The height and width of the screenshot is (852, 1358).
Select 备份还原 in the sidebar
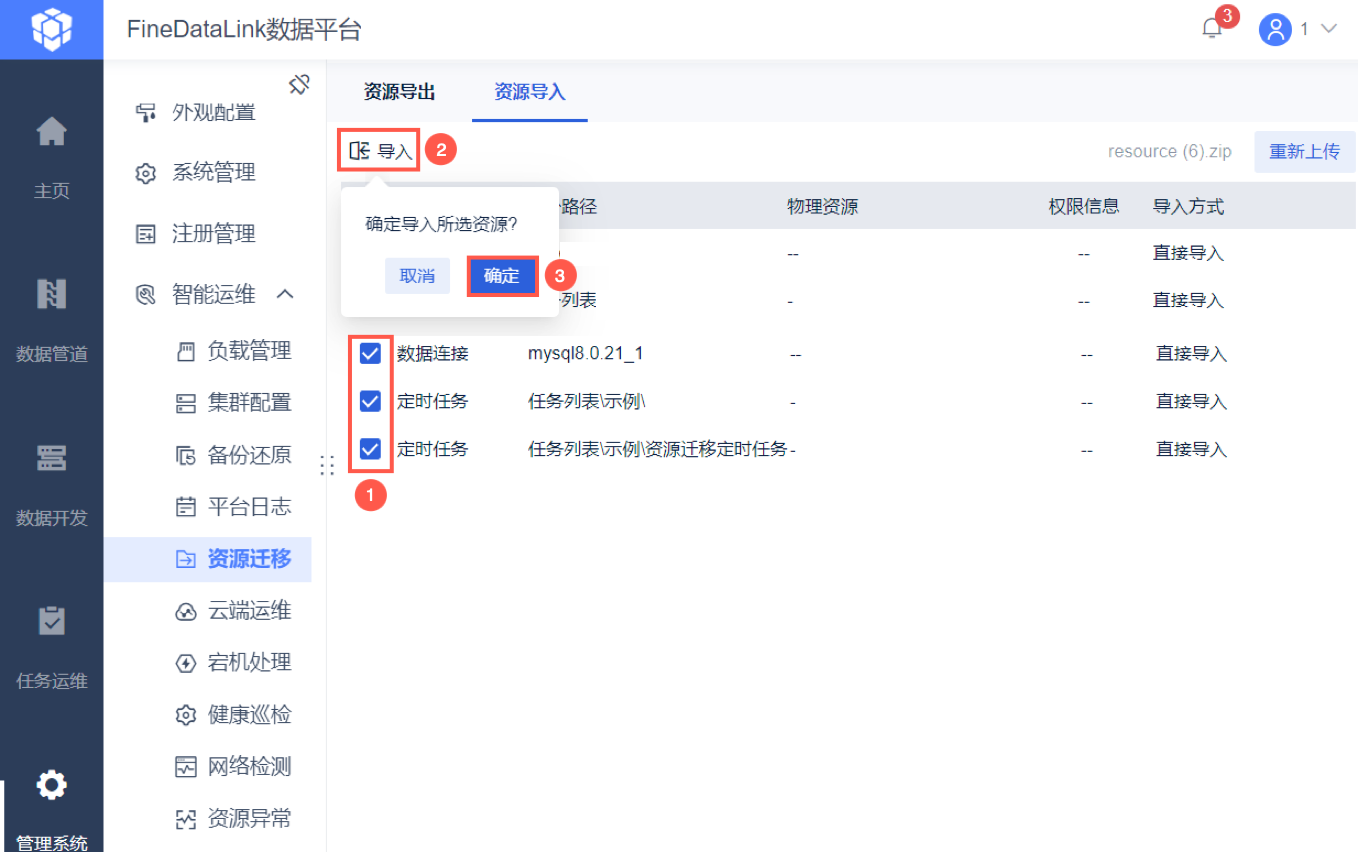(x=250, y=455)
